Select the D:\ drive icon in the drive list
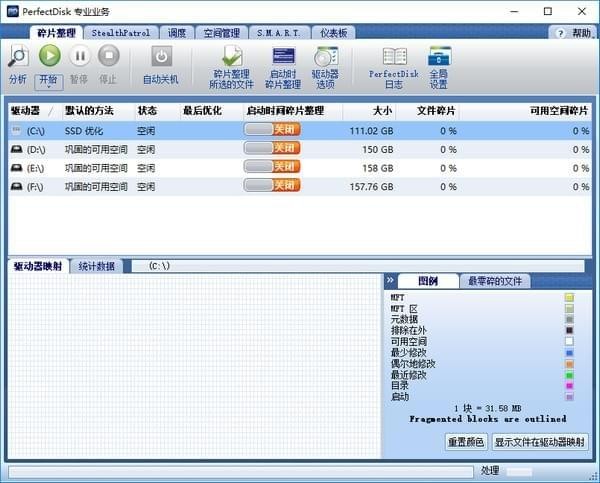600x483 pixels. point(16,149)
